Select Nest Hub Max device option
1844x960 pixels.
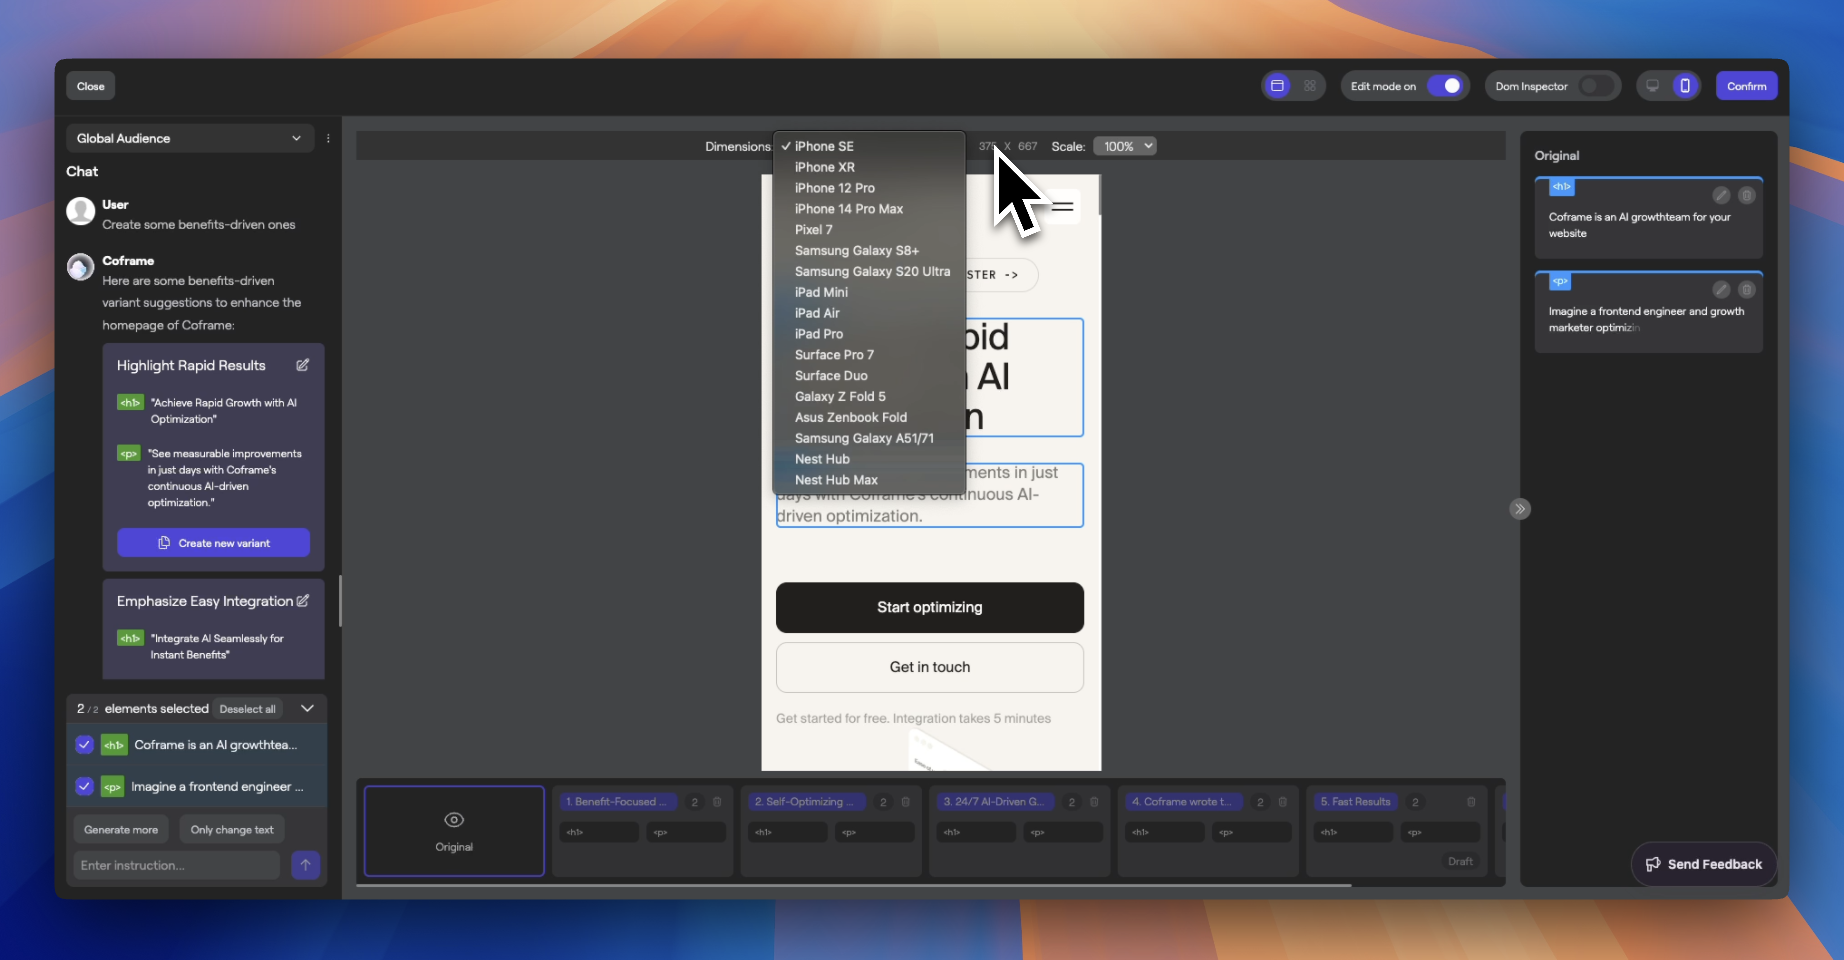point(868,480)
